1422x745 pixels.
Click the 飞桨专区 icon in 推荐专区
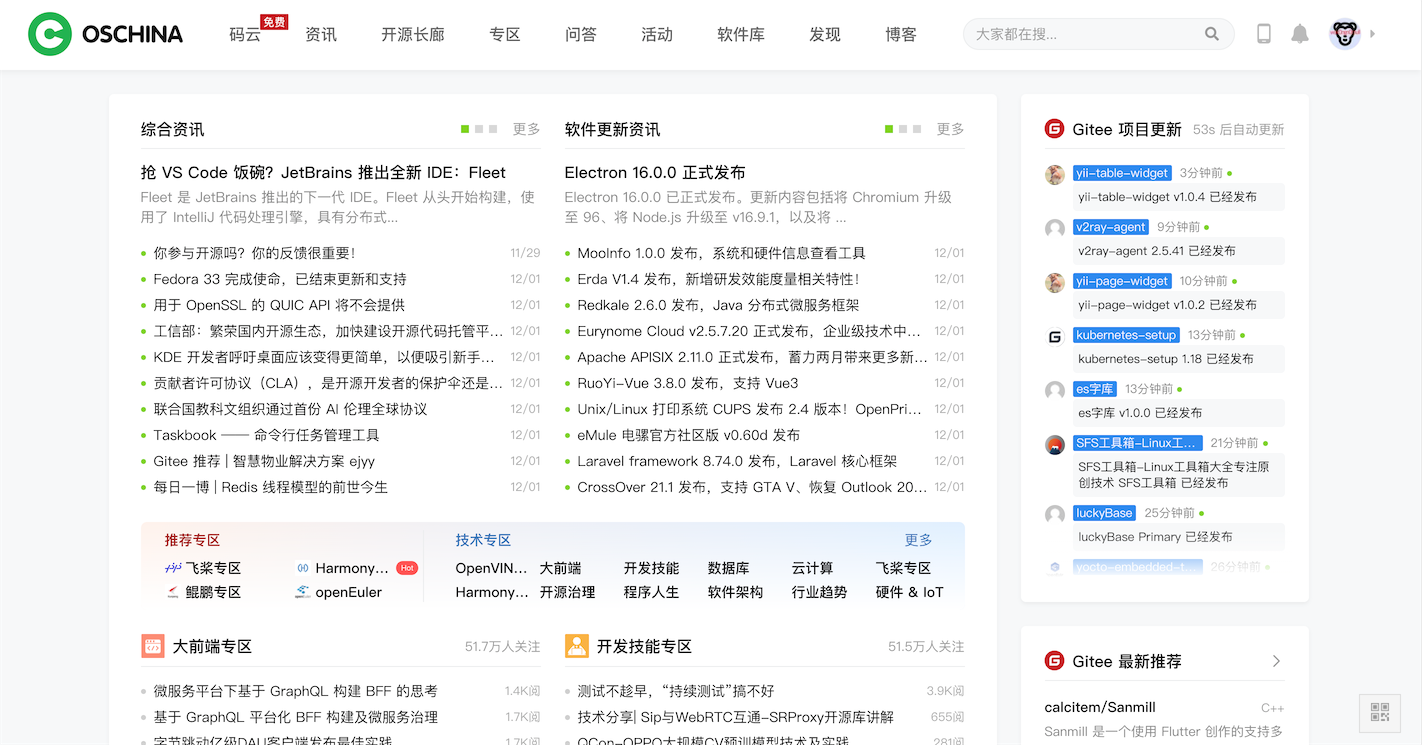click(x=173, y=568)
